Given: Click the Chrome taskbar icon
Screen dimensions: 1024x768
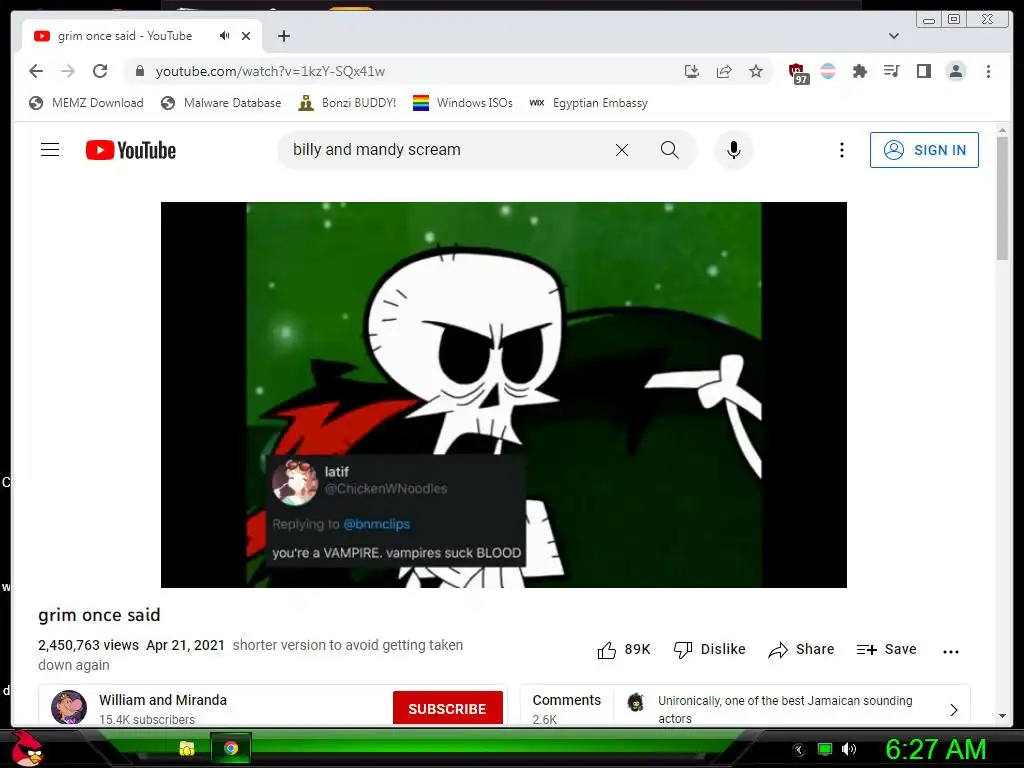Looking at the screenshot, I should (x=231, y=748).
